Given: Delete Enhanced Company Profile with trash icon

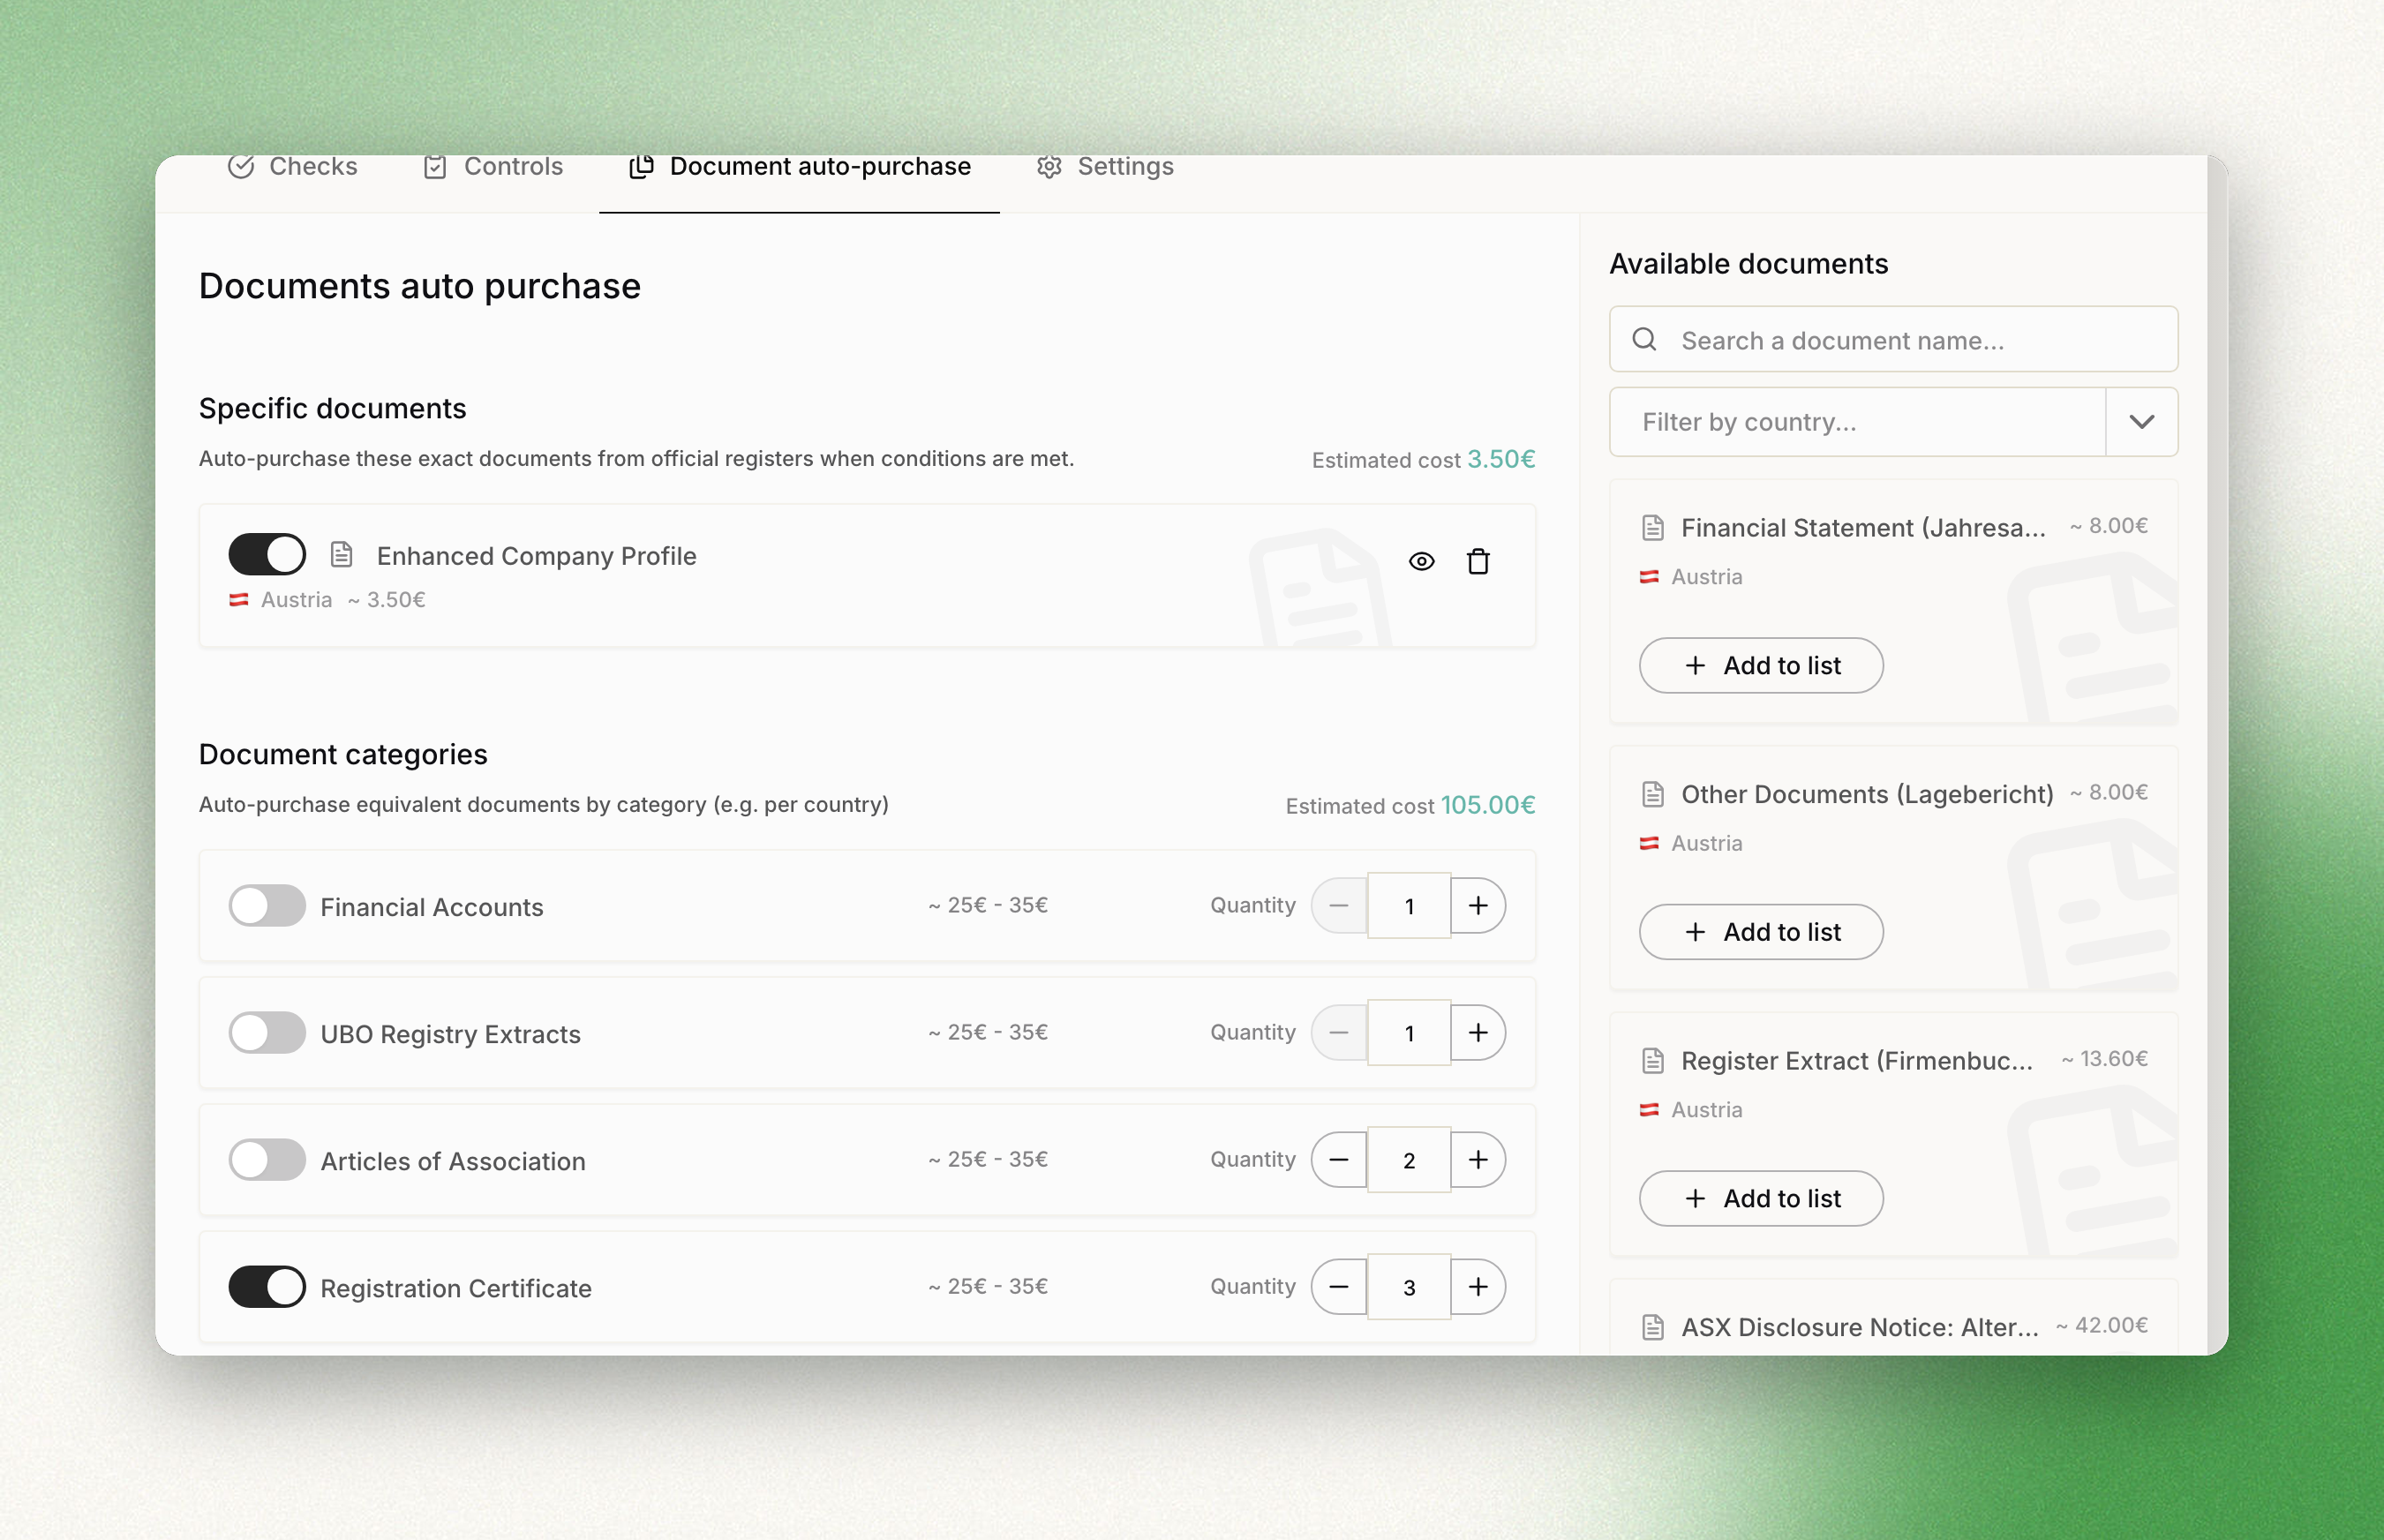Looking at the screenshot, I should point(1478,562).
